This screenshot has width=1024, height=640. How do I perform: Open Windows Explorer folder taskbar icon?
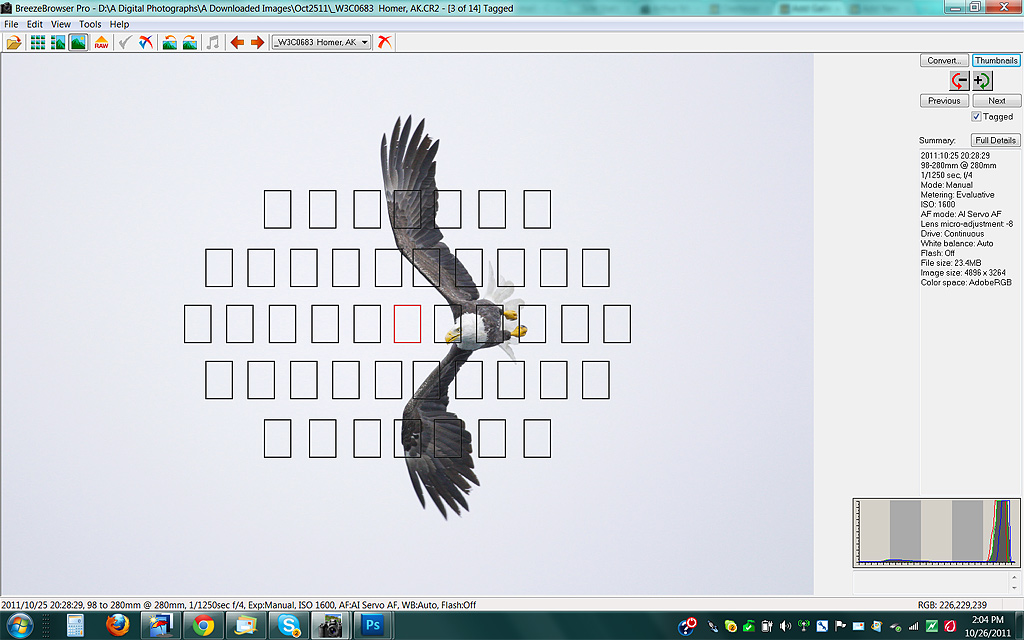point(246,626)
